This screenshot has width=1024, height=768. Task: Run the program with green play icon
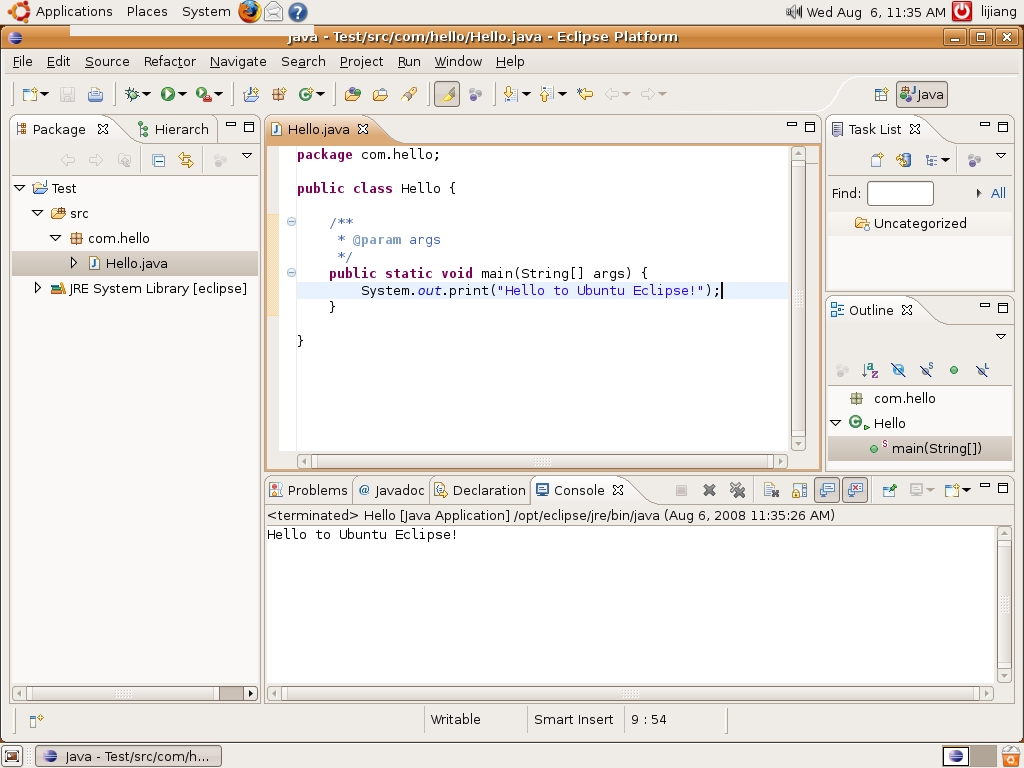click(x=168, y=95)
